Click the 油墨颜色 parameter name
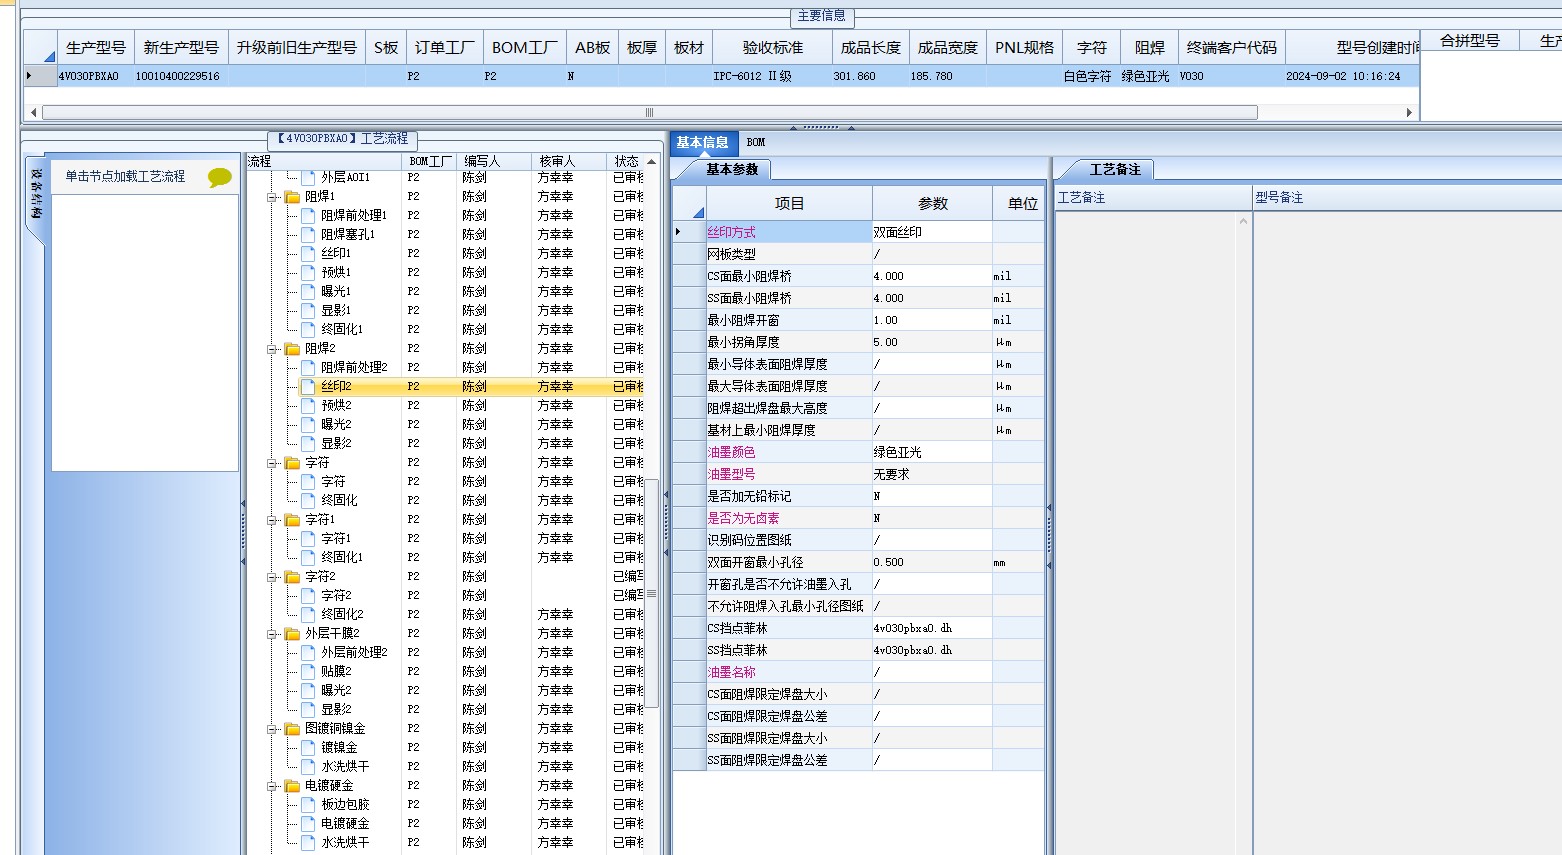Screen dimensions: 1562x855 point(731,452)
